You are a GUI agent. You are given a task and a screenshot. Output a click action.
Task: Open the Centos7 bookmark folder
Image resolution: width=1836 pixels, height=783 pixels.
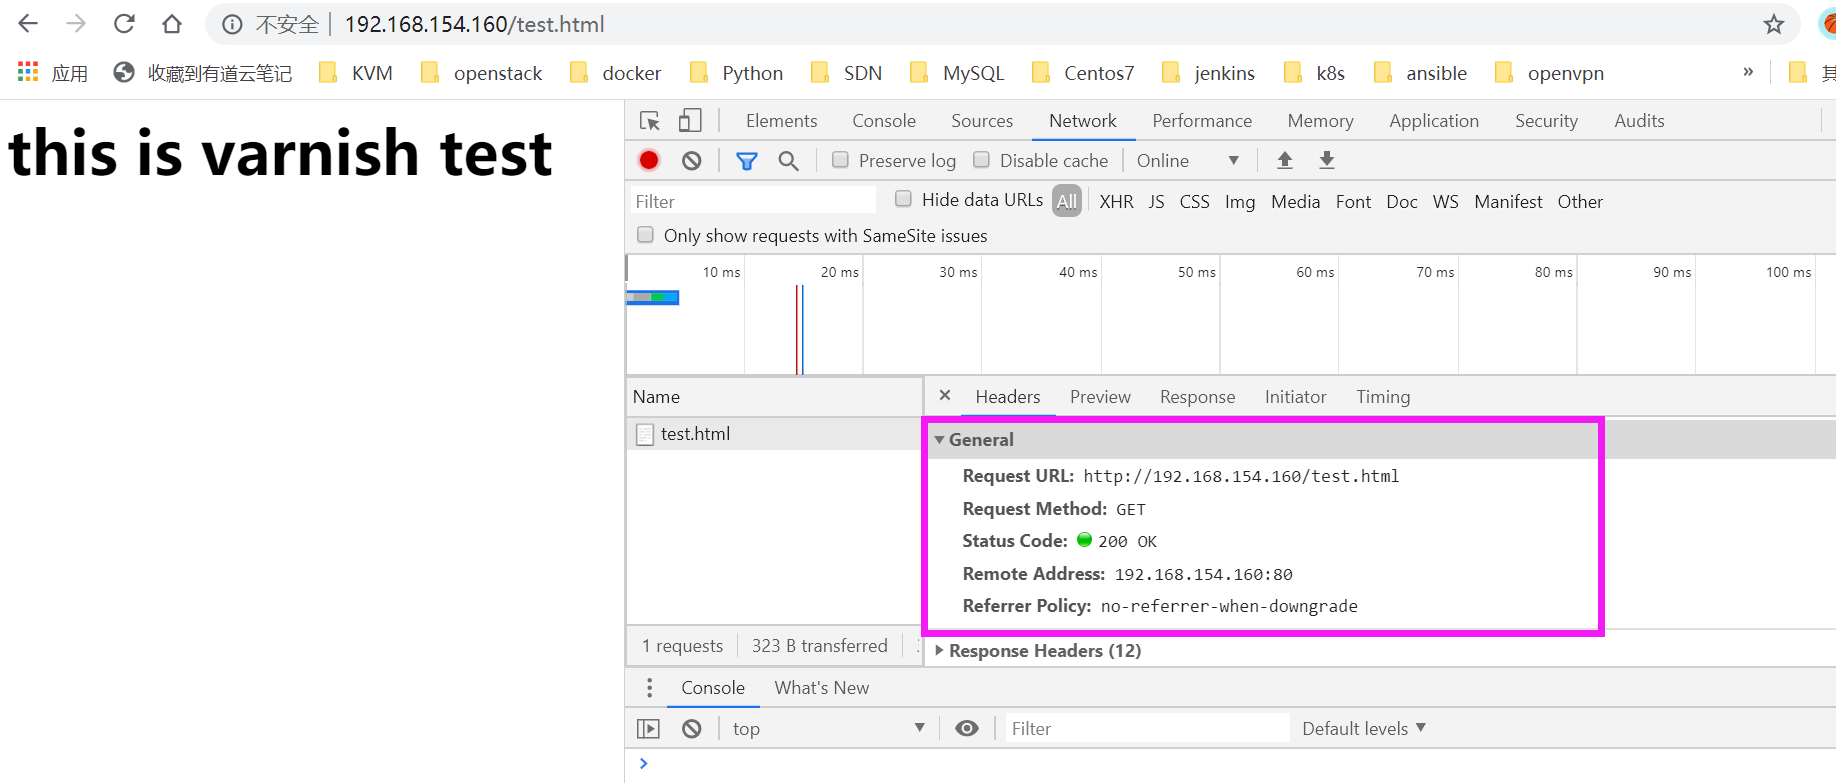1083,73
